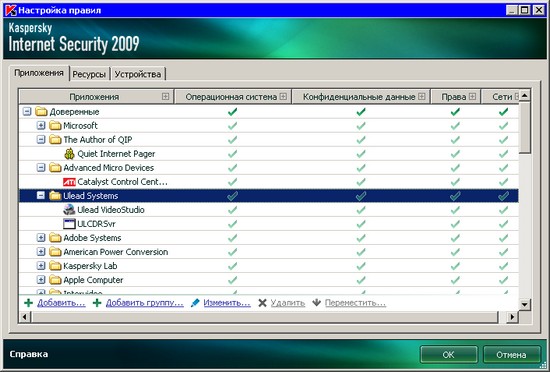This screenshot has height=372, width=550.
Task: Switch to the Ресурсы tab
Action: coord(89,74)
